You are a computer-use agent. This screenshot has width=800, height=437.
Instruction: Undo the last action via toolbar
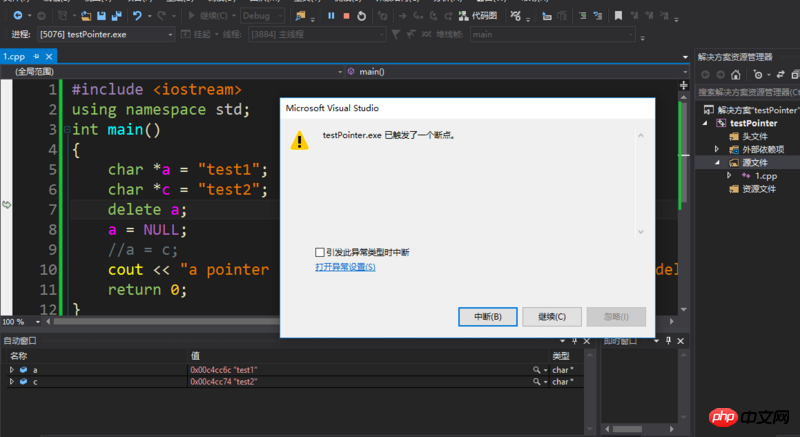point(137,16)
